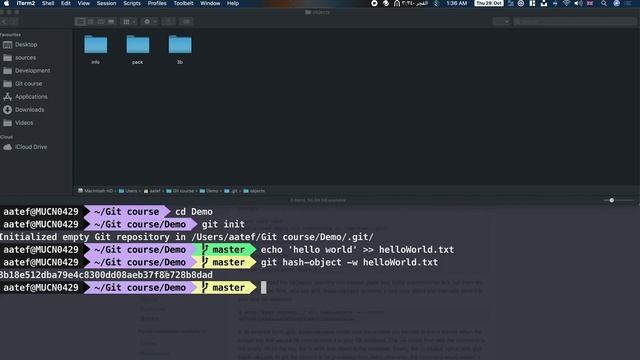Open the 3b folder in Finder

(180, 45)
